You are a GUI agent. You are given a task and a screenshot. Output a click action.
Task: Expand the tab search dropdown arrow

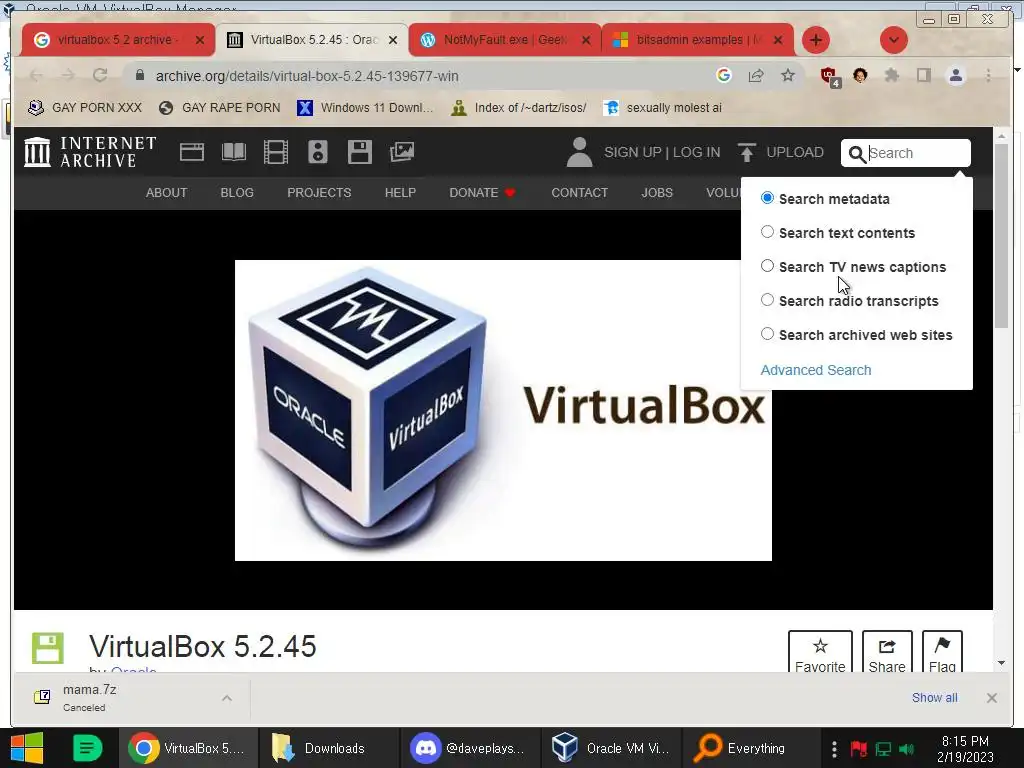(x=893, y=40)
